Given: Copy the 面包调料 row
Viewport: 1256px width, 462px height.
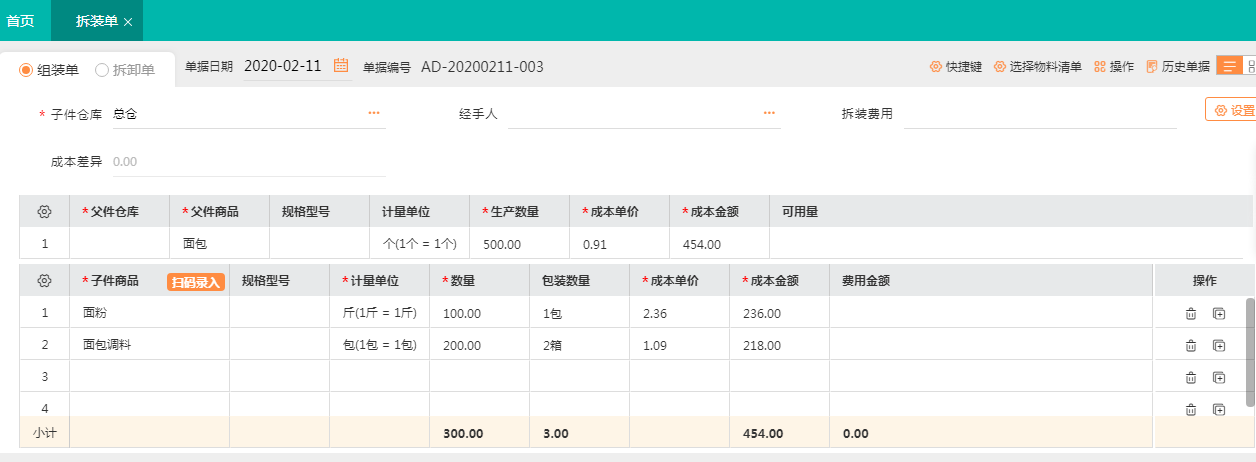Looking at the screenshot, I should point(1219,346).
